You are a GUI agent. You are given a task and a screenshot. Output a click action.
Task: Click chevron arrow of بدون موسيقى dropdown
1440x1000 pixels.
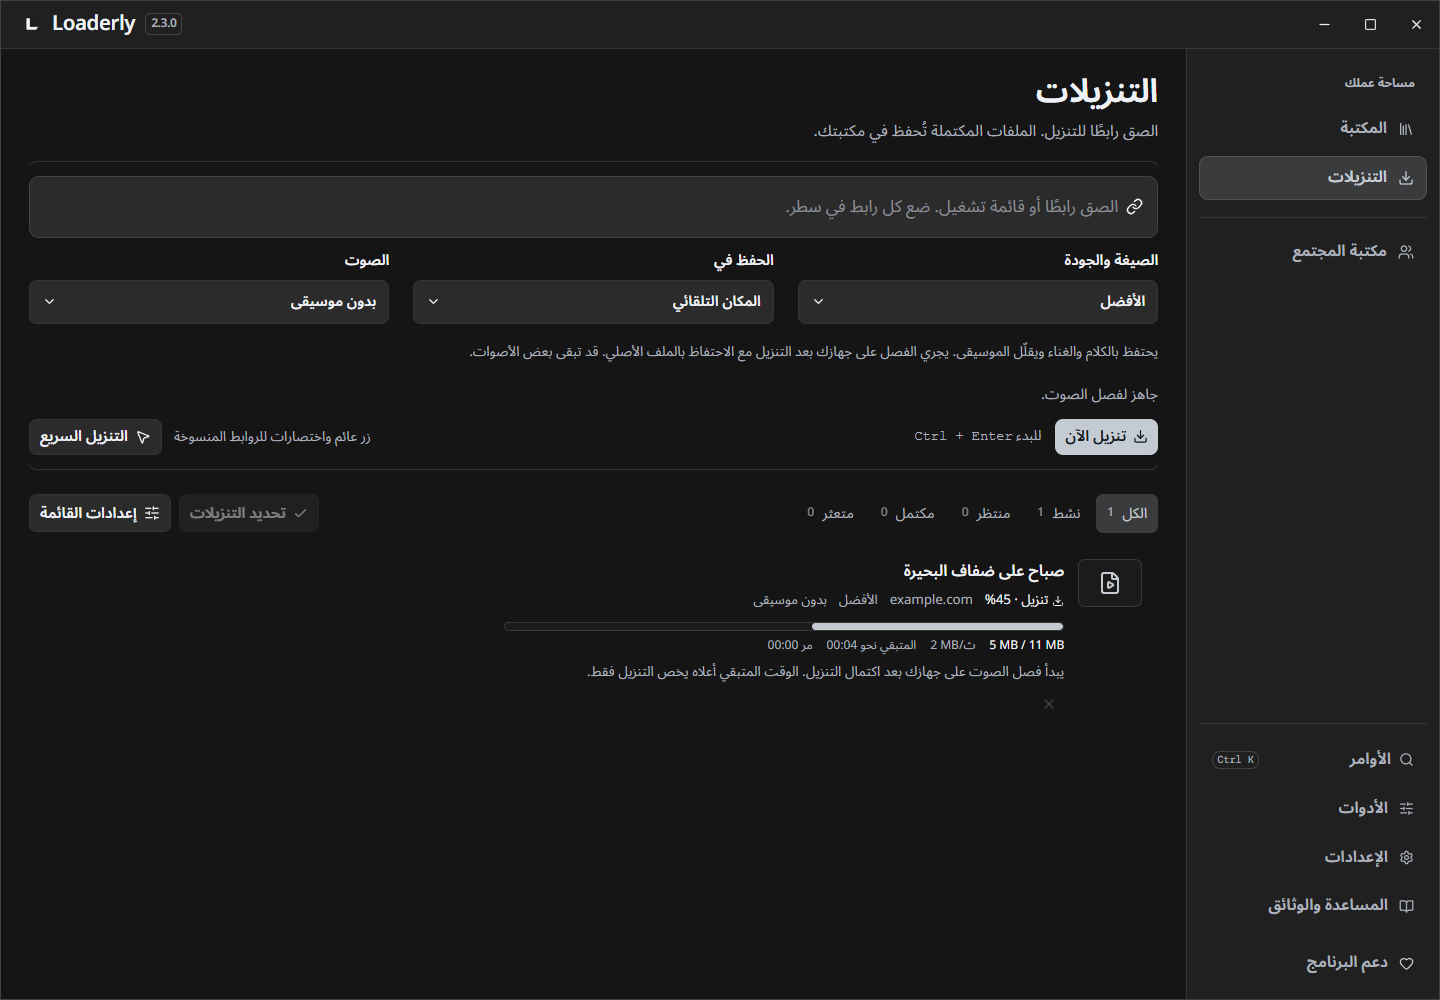pos(49,302)
